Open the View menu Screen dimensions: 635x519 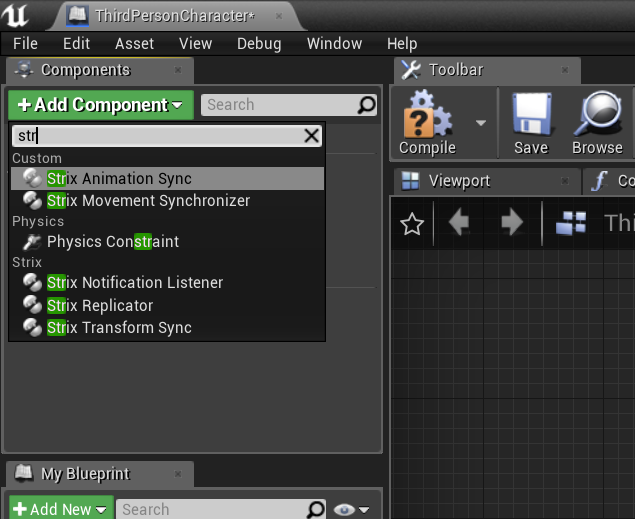coord(196,43)
